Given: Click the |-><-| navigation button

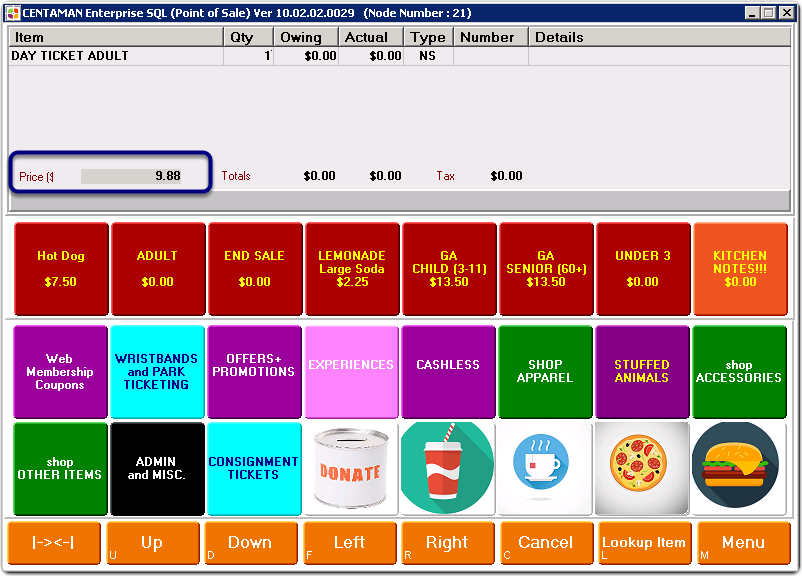Looking at the screenshot, I should (54, 543).
